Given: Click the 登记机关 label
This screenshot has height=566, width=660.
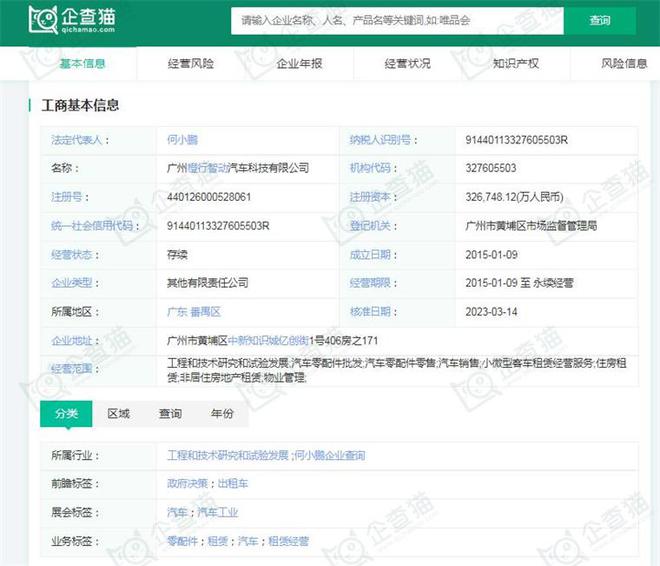Looking at the screenshot, I should point(370,226).
